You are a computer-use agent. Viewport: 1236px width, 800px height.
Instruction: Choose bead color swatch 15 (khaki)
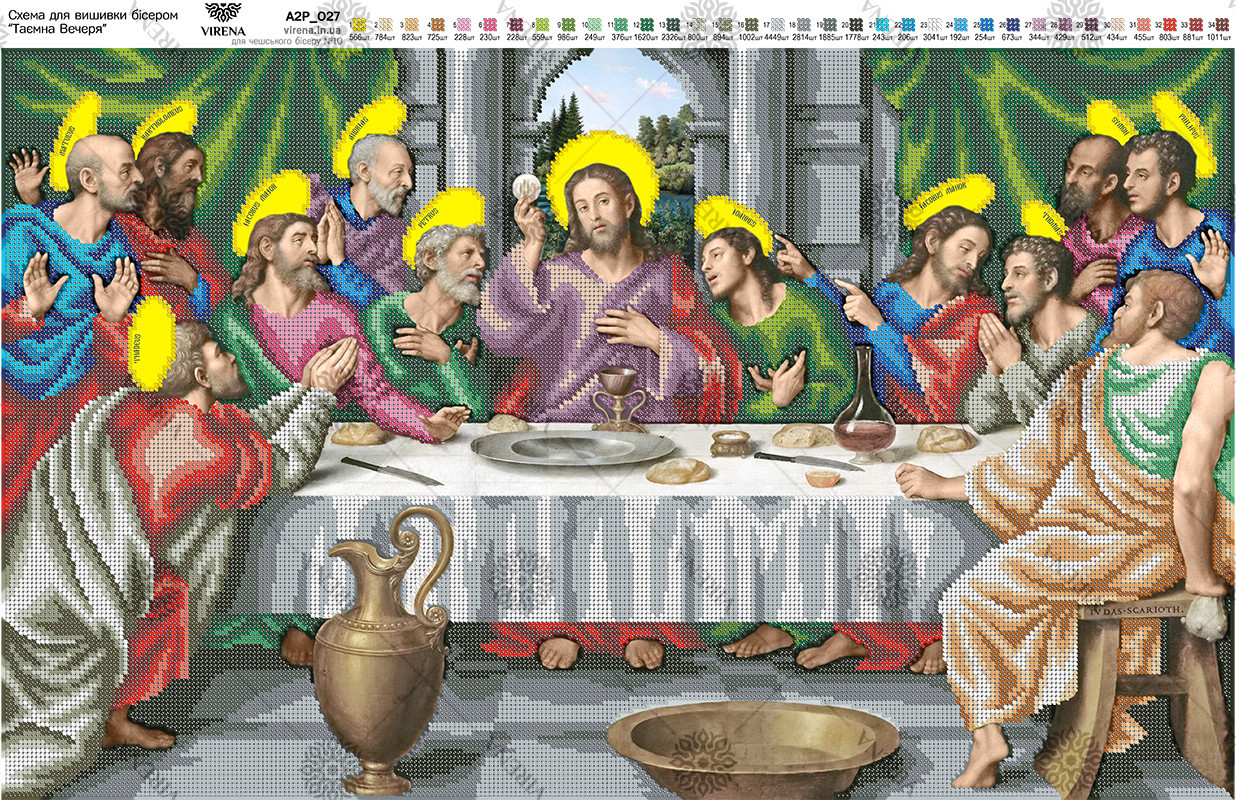[726, 23]
